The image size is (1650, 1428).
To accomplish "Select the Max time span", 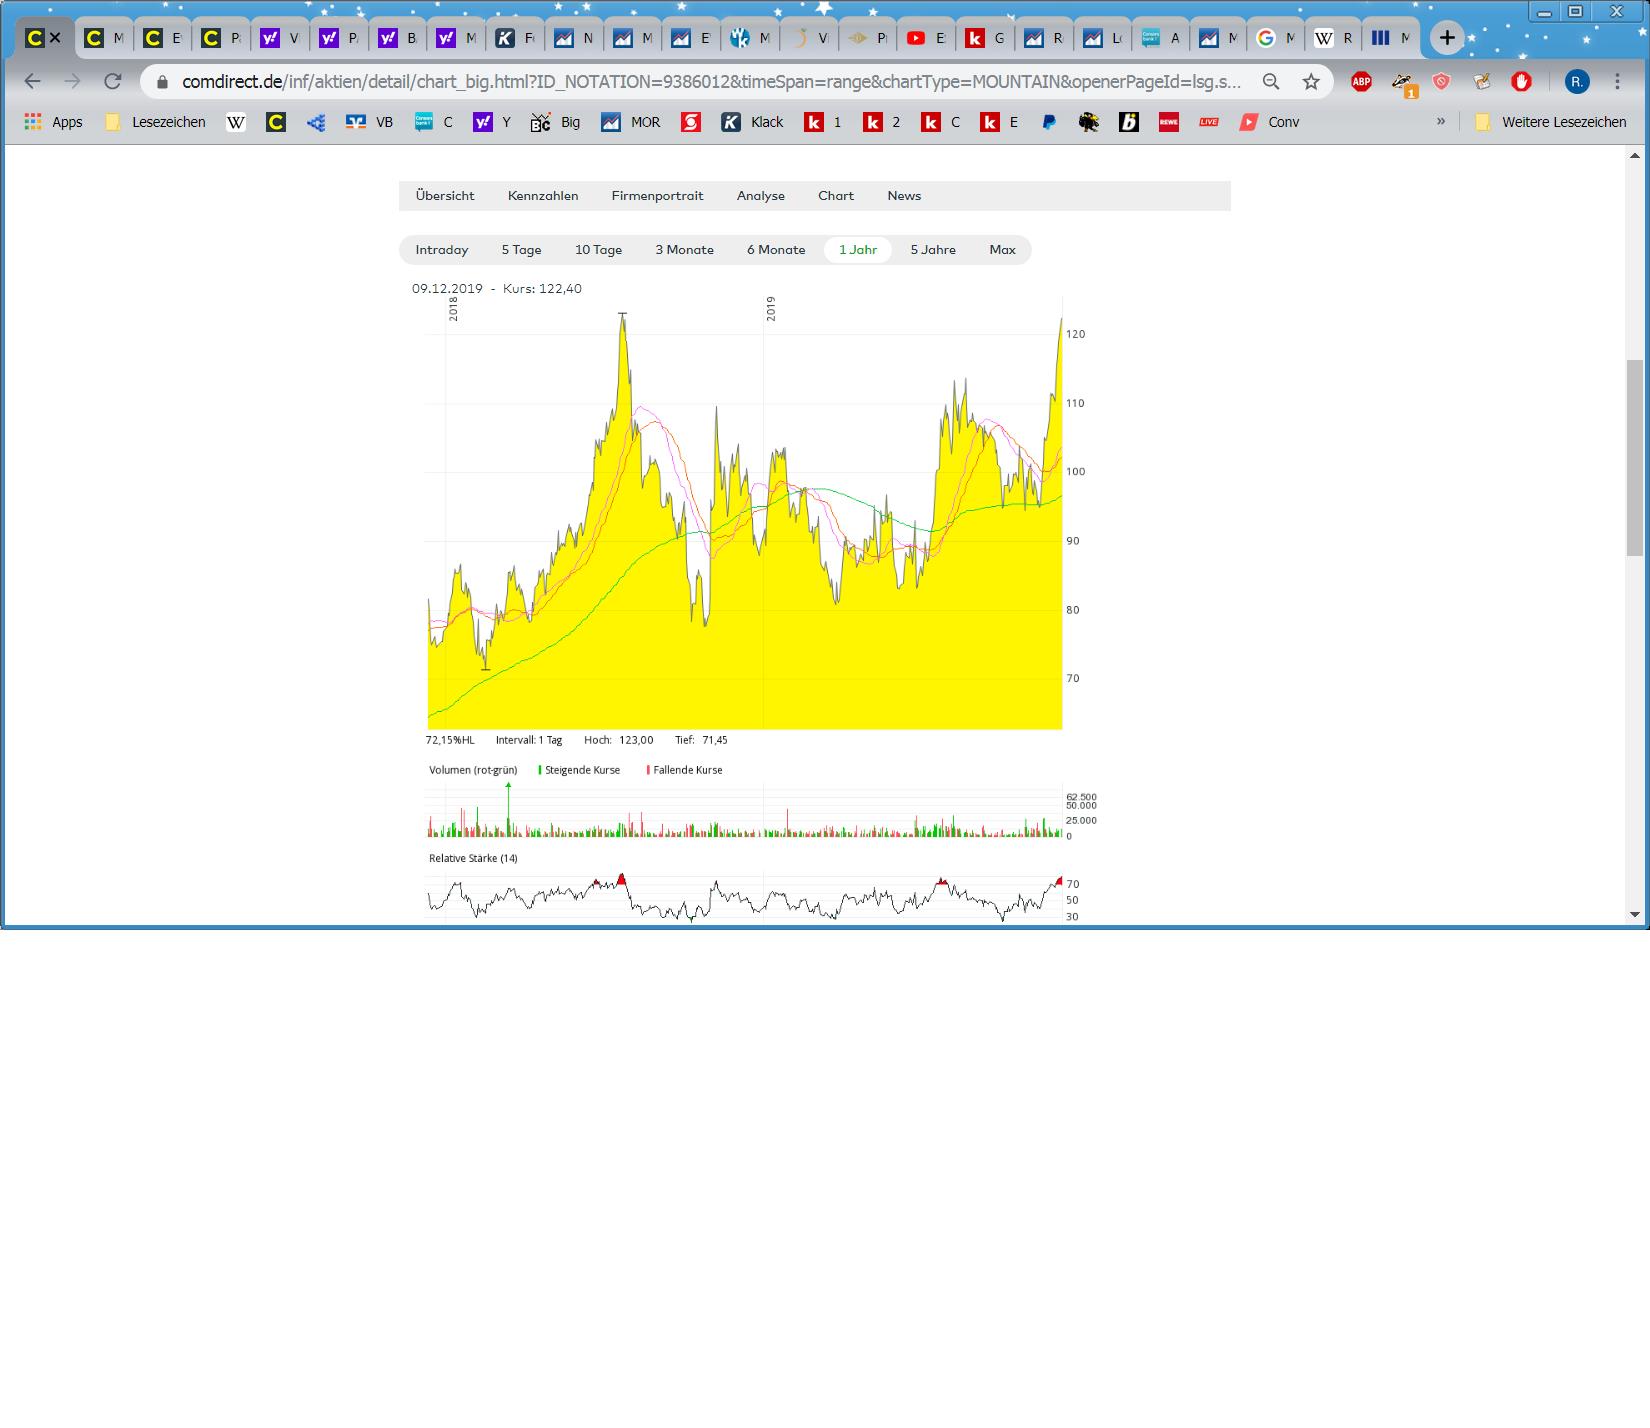I will point(1002,250).
